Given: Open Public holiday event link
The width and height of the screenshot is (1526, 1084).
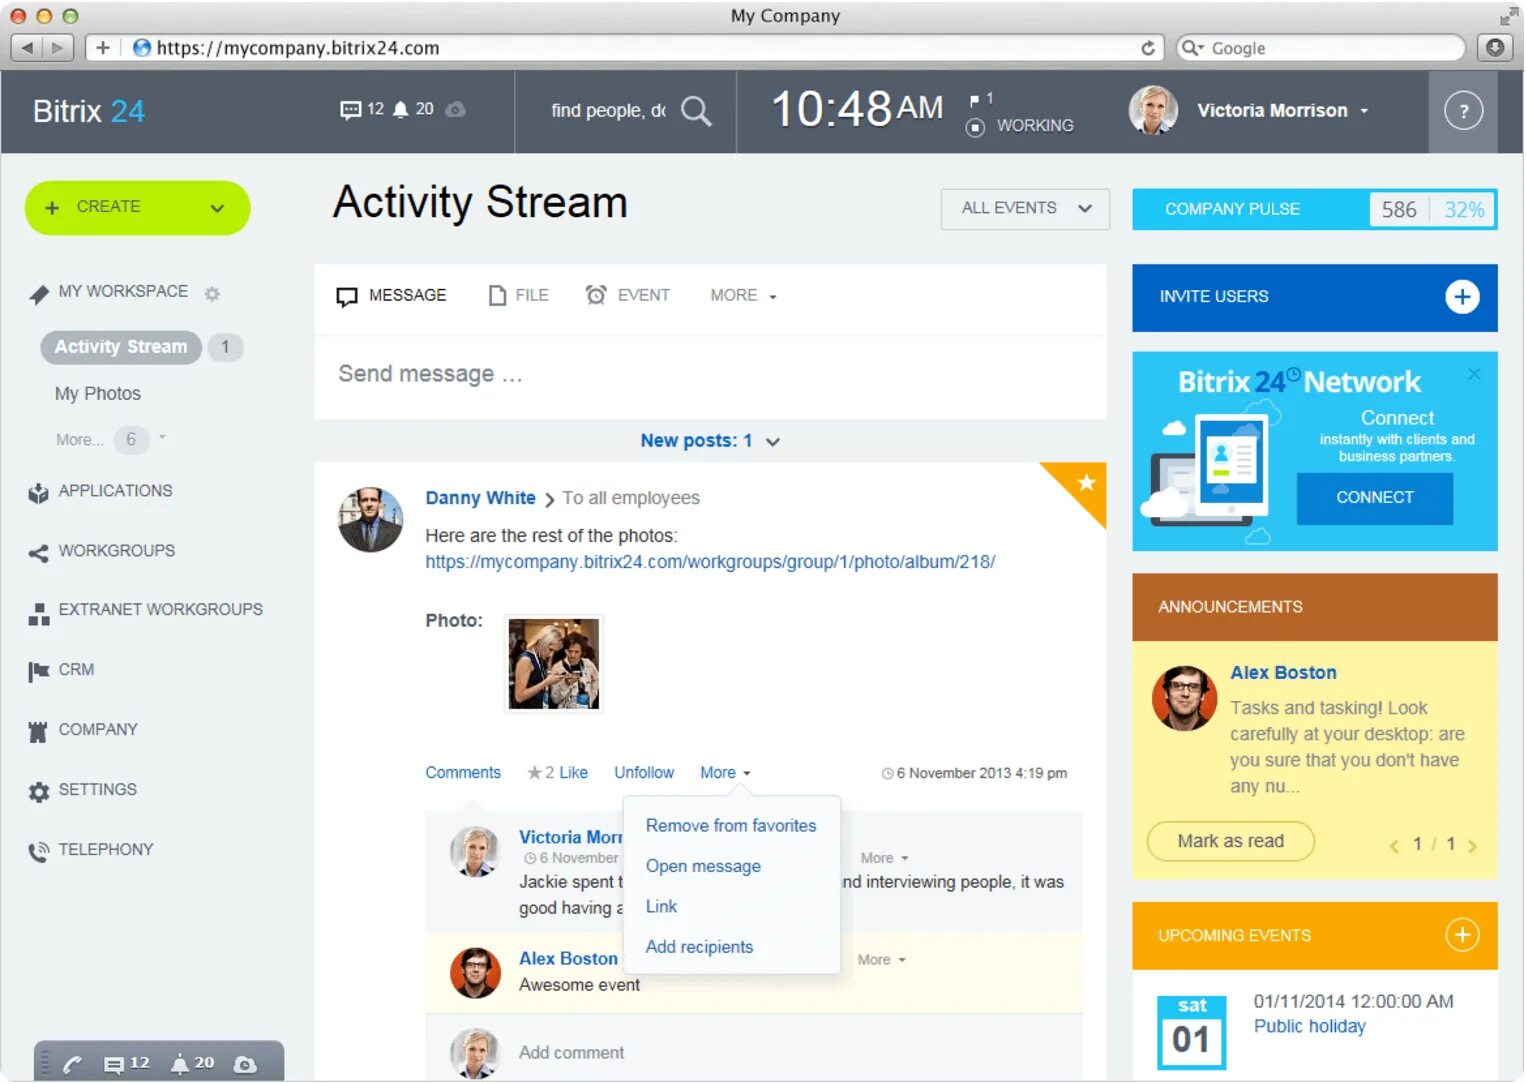Looking at the screenshot, I should (x=1309, y=1027).
